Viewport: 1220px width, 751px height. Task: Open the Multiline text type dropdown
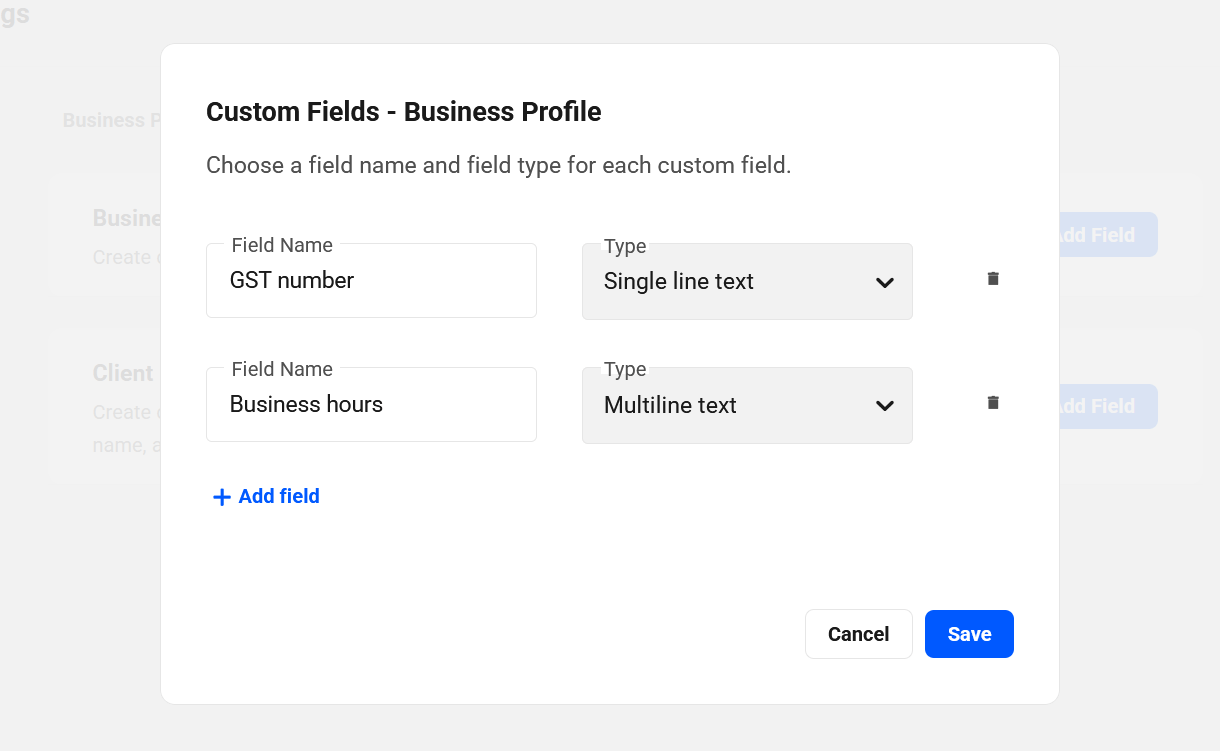click(747, 406)
